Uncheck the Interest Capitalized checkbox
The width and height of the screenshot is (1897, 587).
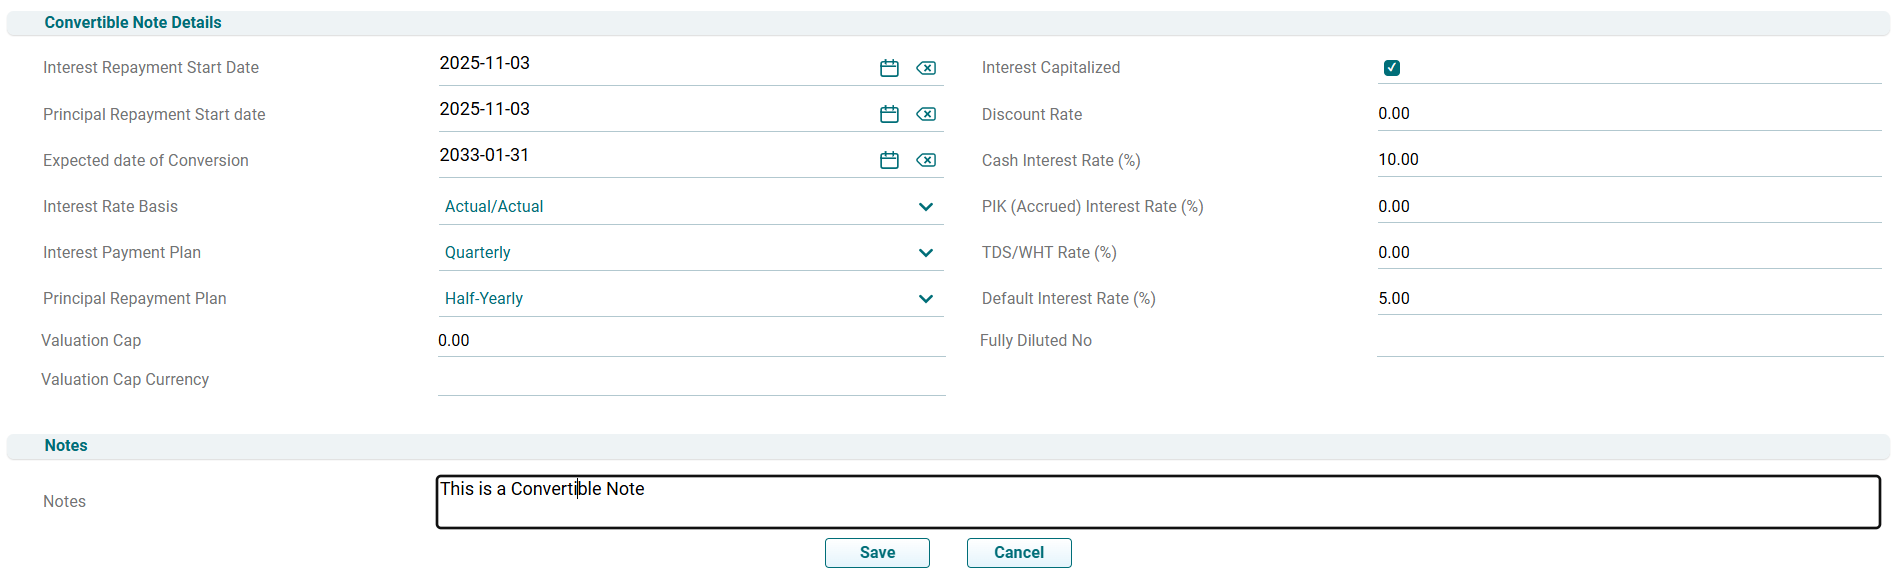[x=1391, y=68]
